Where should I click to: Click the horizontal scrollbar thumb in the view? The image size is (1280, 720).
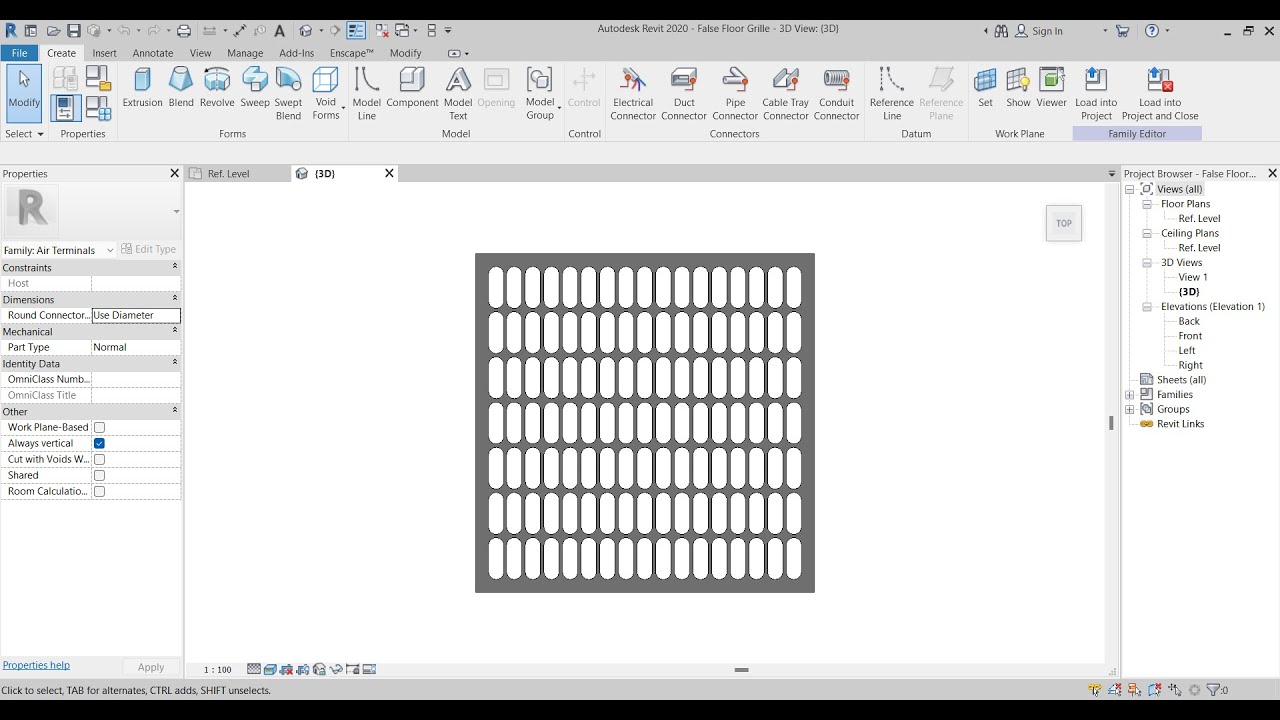tap(741, 669)
